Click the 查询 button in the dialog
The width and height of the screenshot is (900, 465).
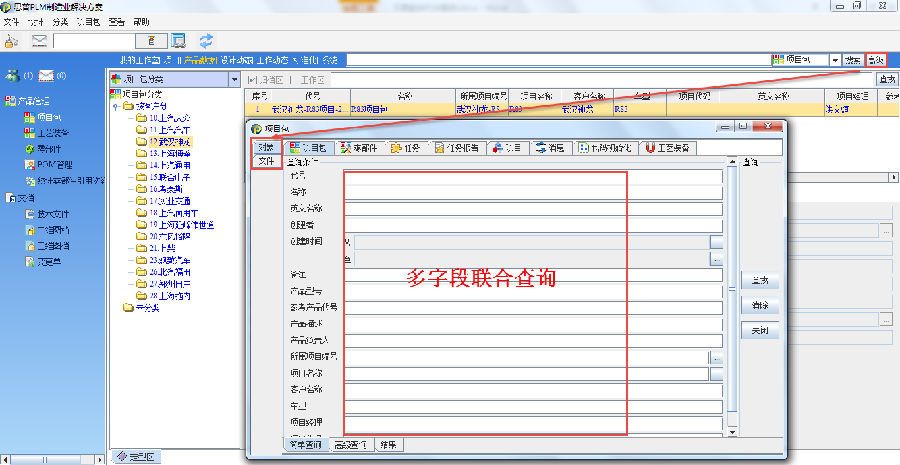tap(759, 281)
